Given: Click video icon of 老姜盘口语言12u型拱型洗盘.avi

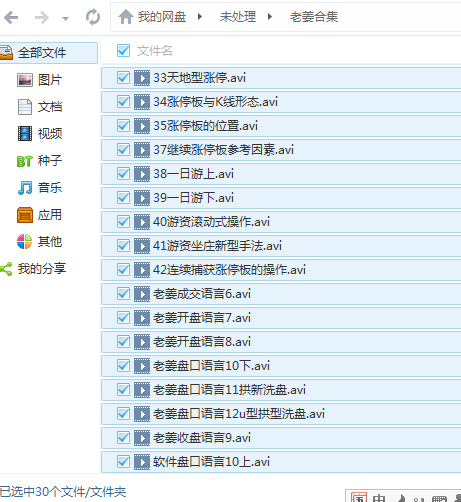Looking at the screenshot, I should [142, 414].
